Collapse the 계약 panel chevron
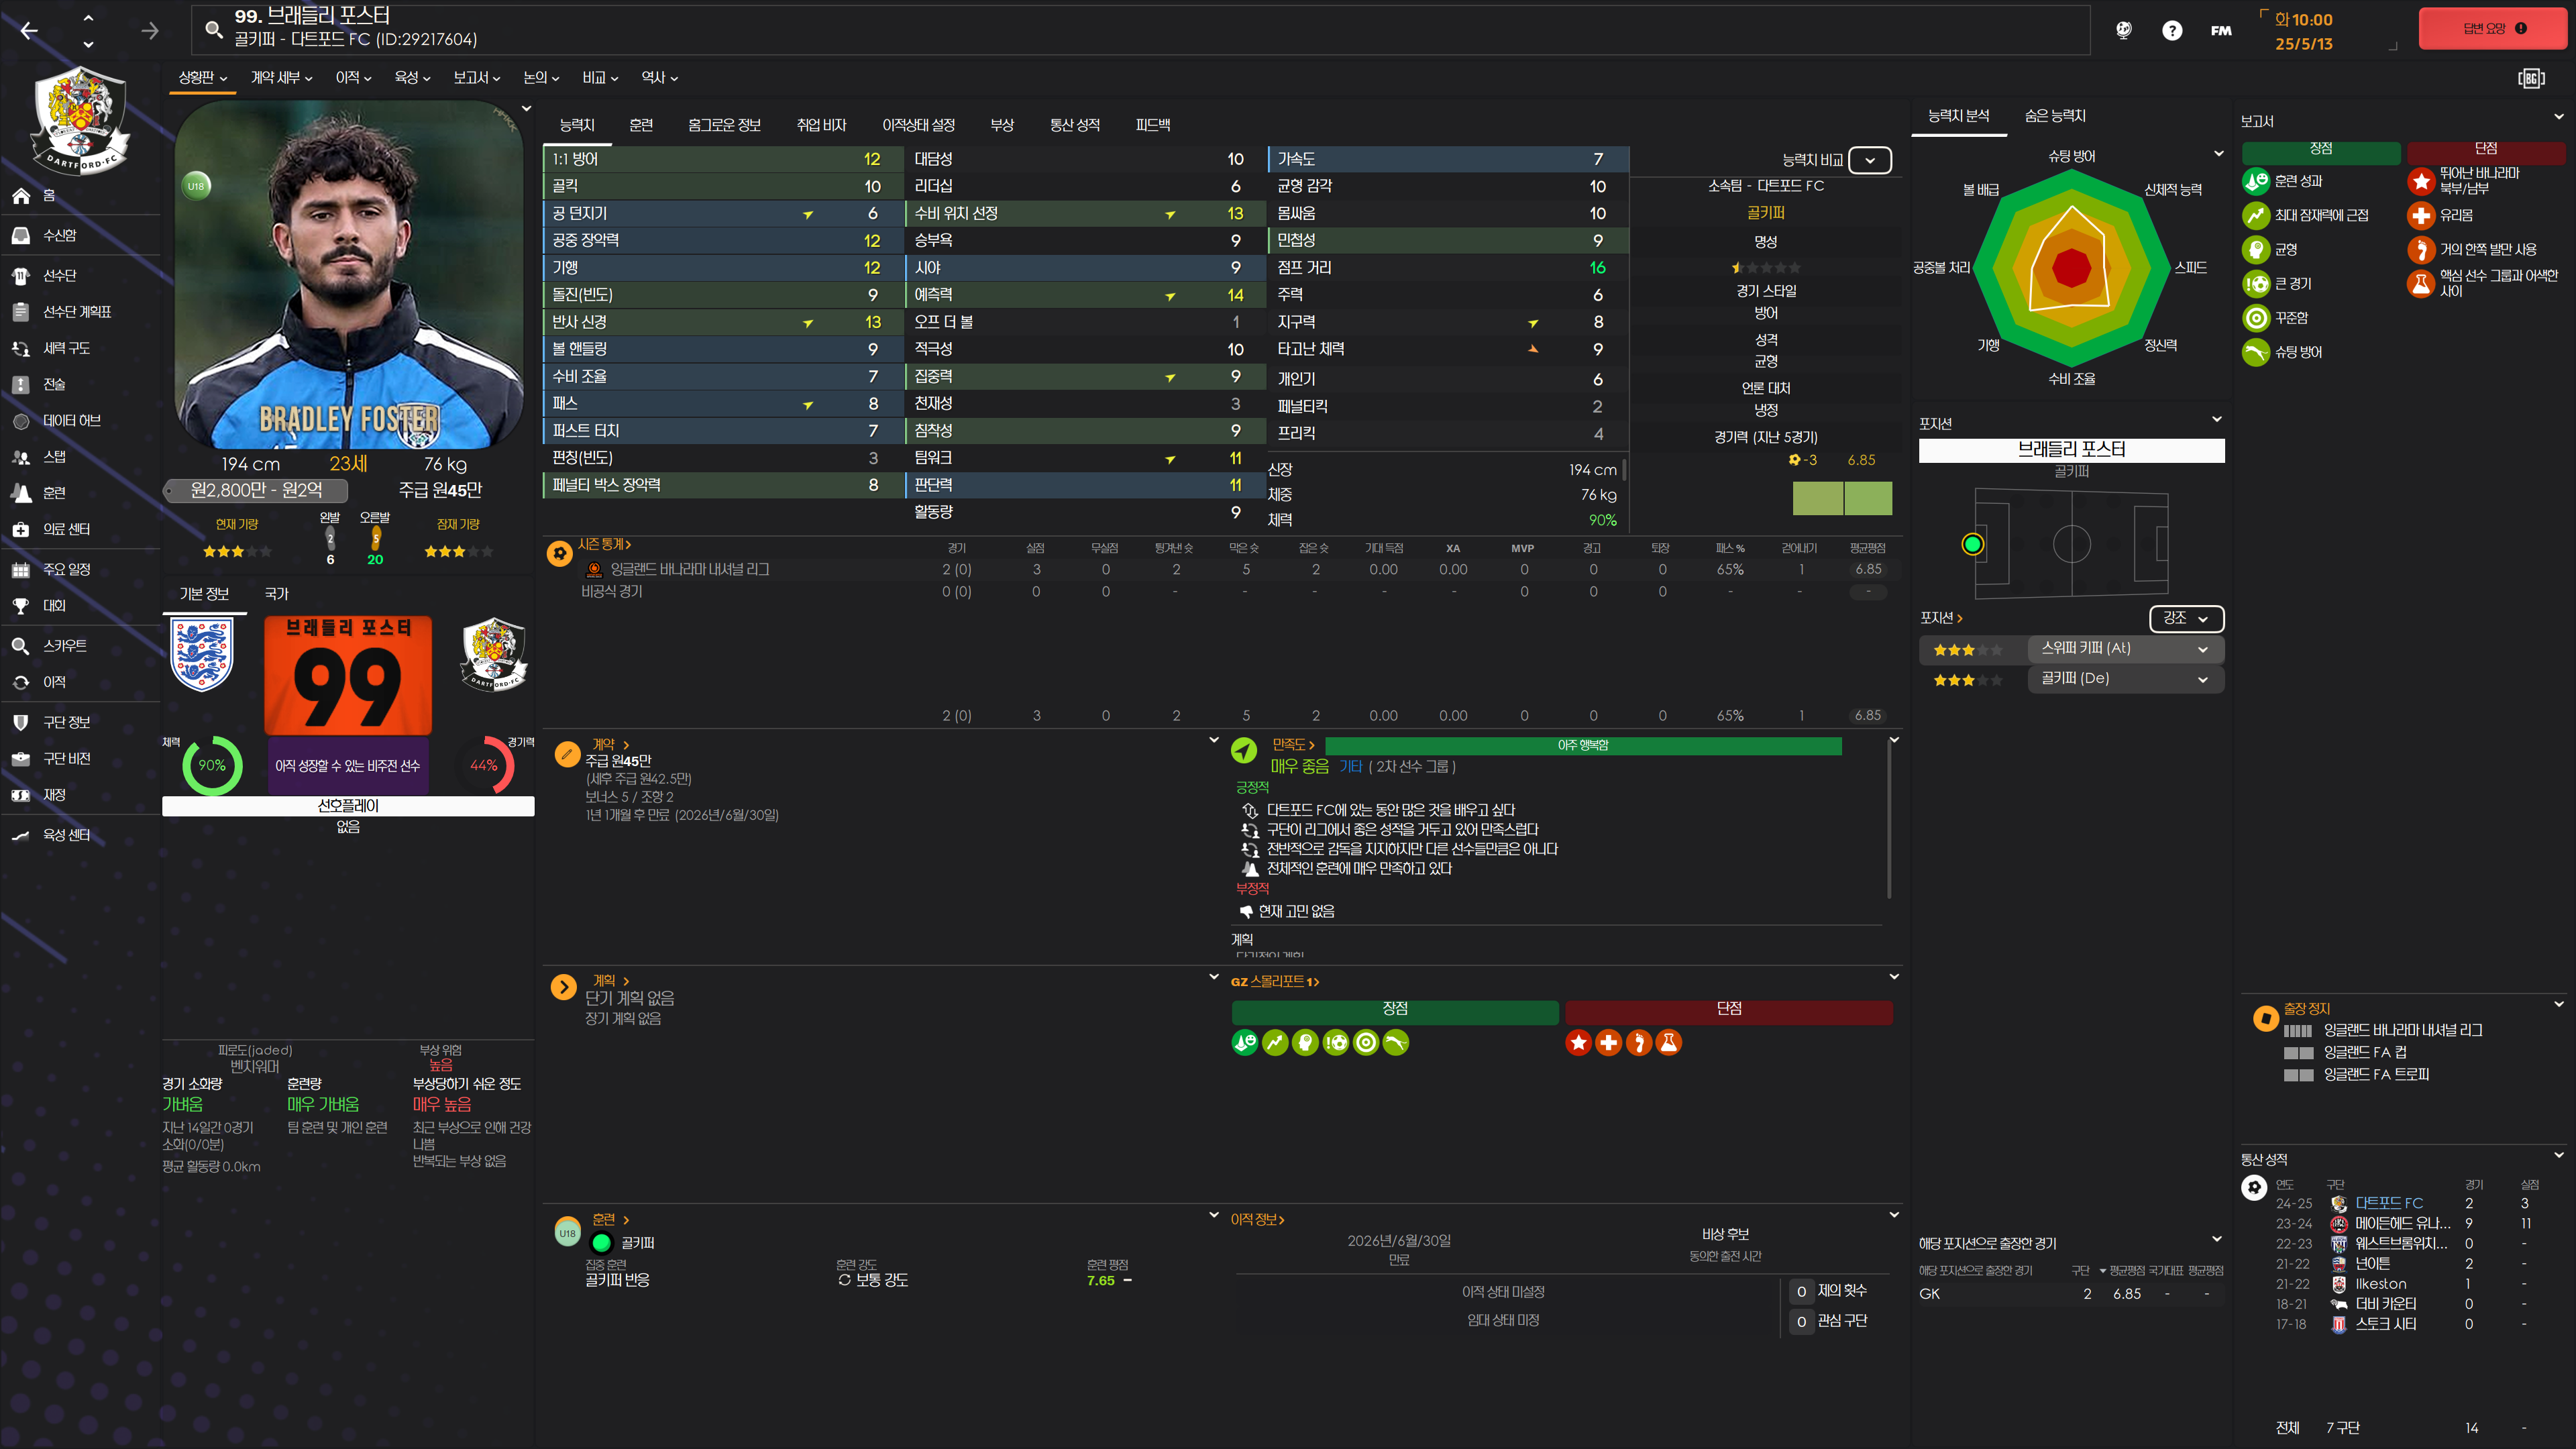Screen dimensions: 2576x1449 click(1214, 740)
